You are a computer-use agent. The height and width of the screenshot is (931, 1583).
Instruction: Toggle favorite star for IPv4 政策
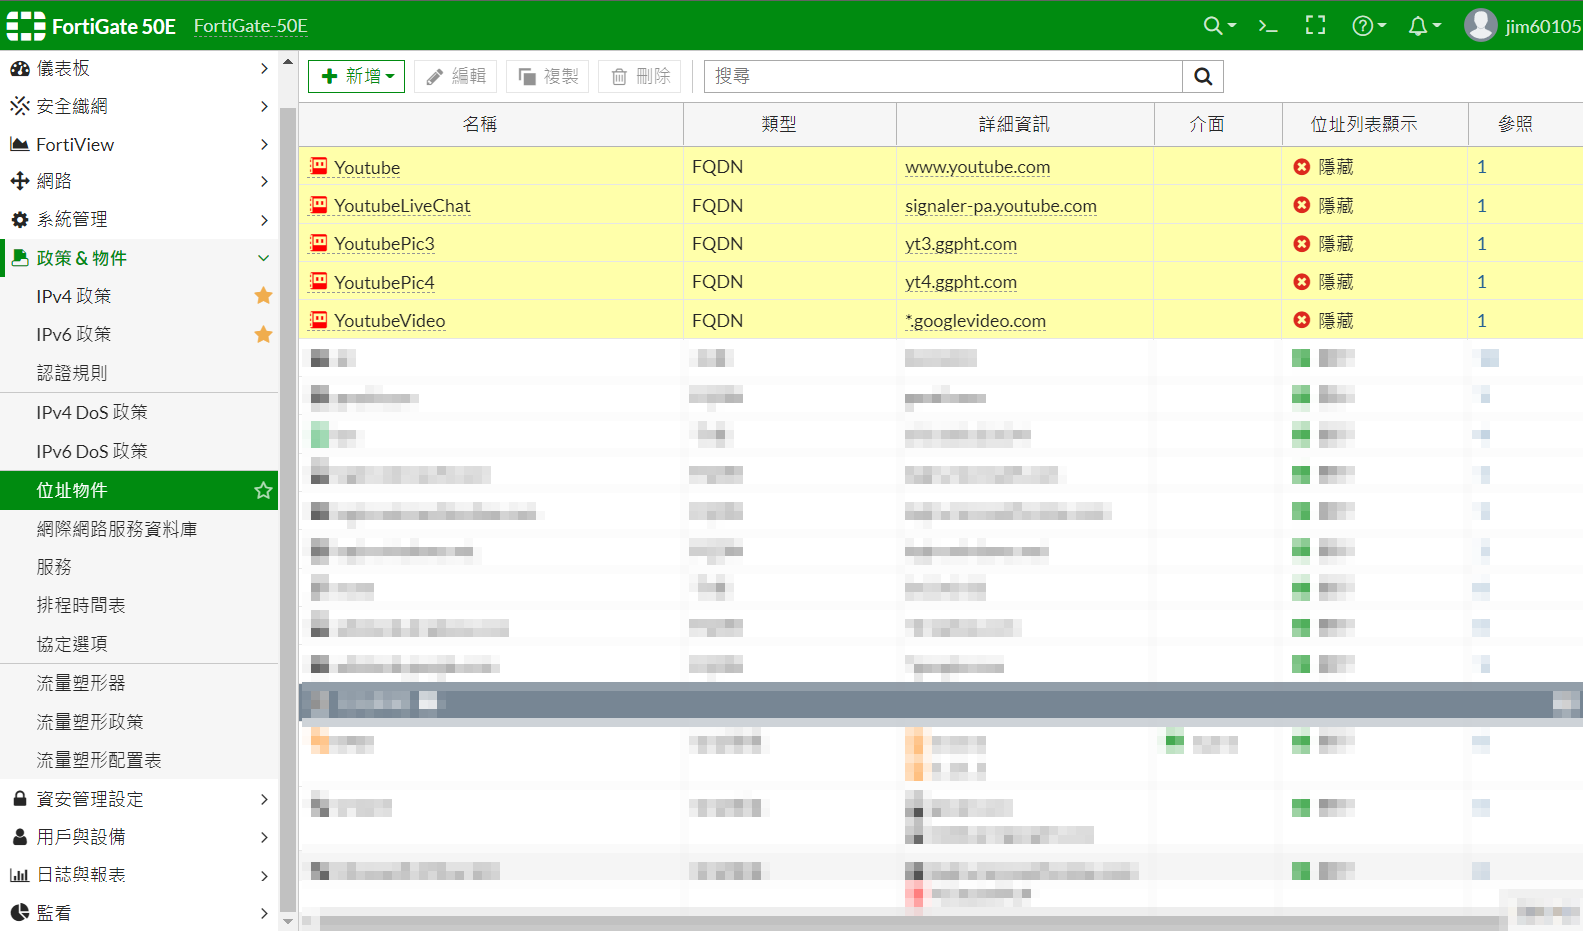coord(263,296)
